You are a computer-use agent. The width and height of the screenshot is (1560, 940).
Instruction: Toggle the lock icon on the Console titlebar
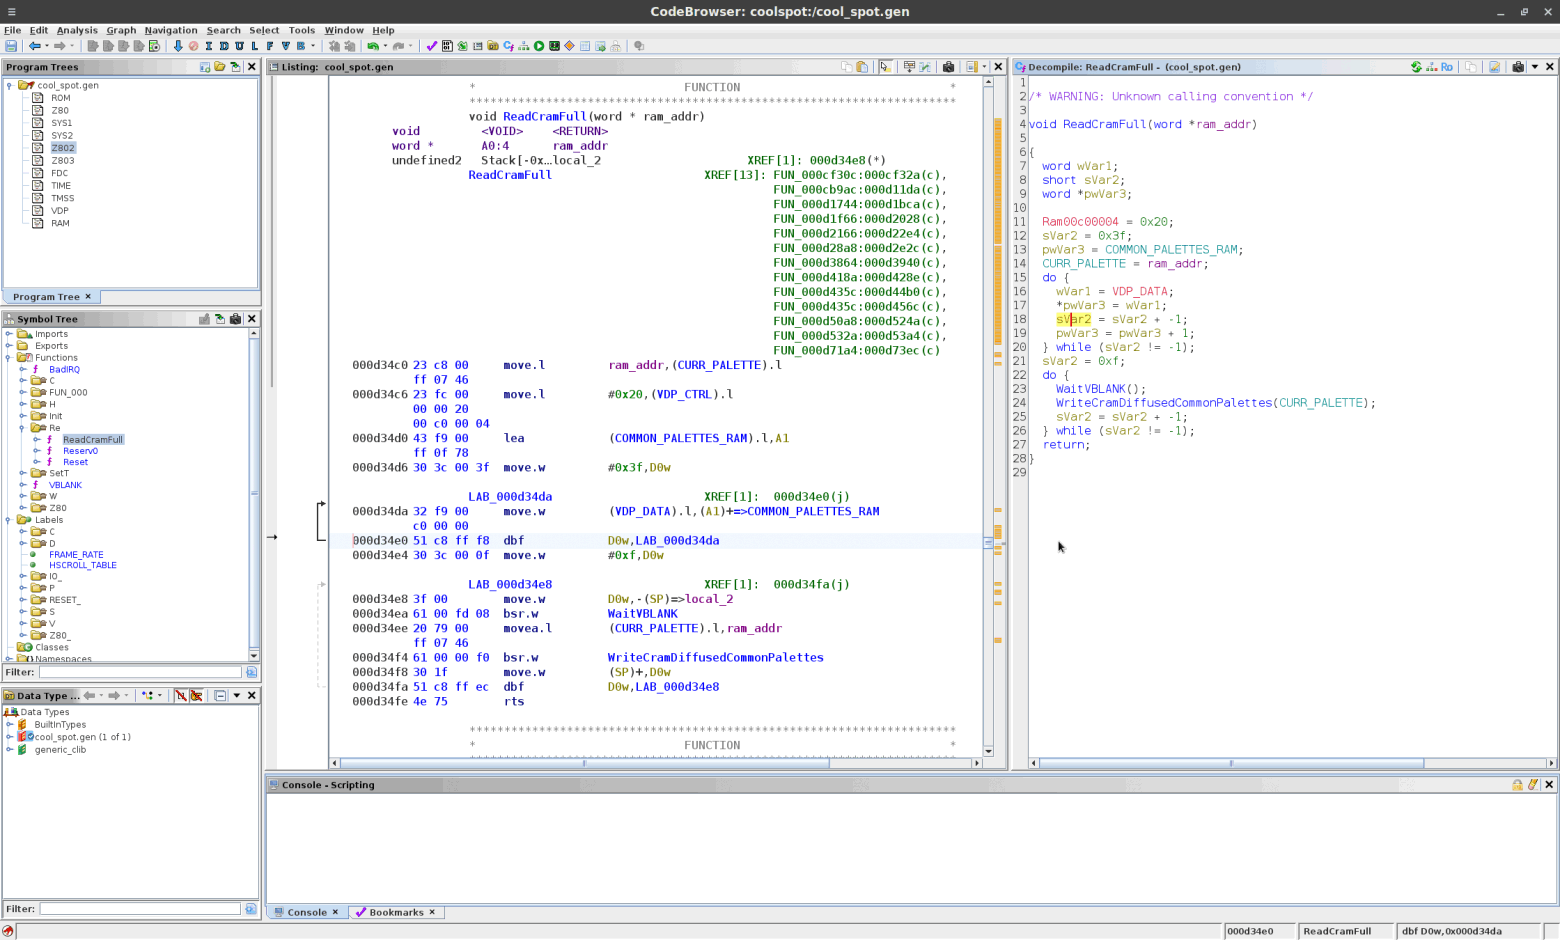[1518, 784]
